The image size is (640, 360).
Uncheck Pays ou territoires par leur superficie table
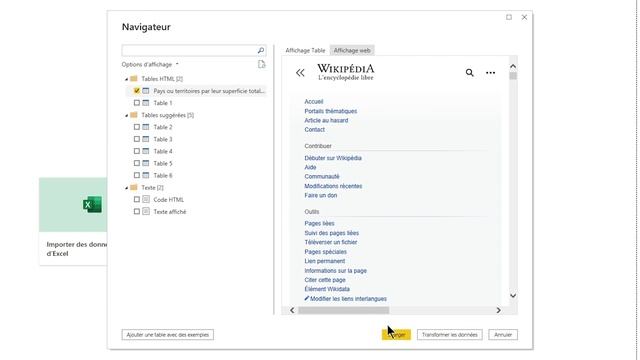[137, 91]
